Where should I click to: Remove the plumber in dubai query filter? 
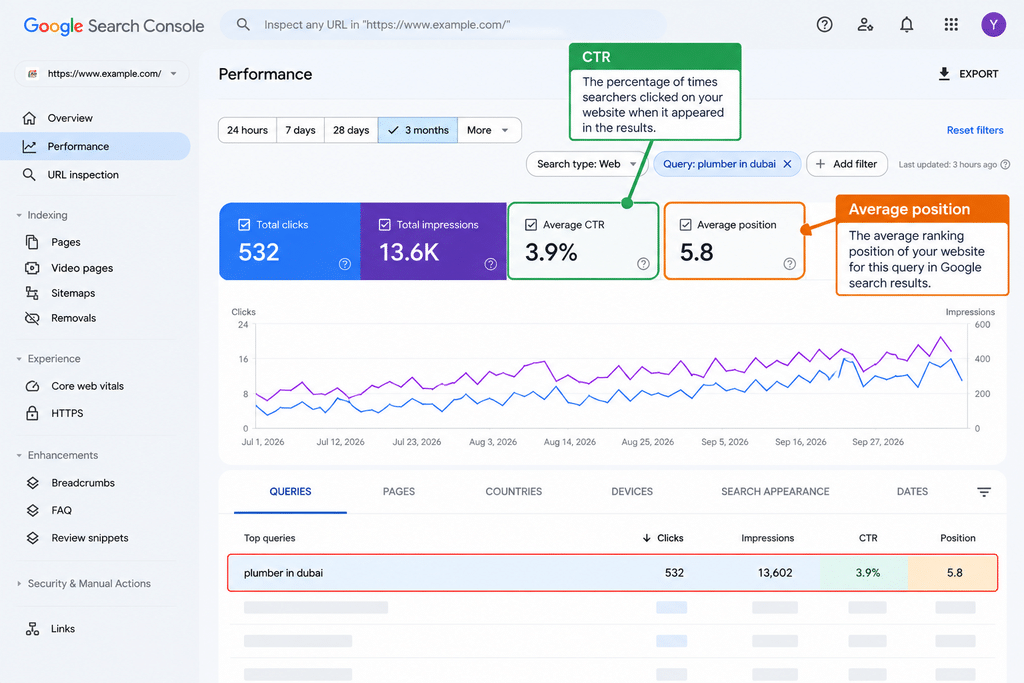pyautogui.click(x=788, y=164)
